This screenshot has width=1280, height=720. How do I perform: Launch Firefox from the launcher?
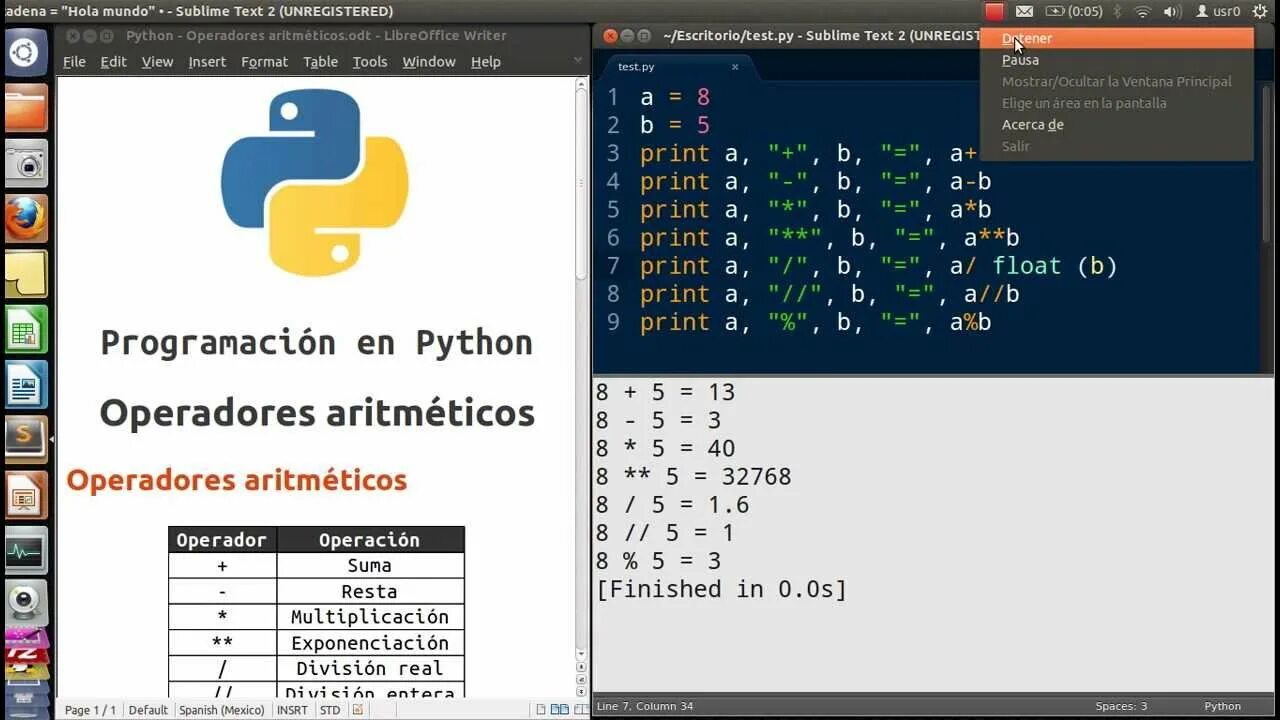coord(26,218)
